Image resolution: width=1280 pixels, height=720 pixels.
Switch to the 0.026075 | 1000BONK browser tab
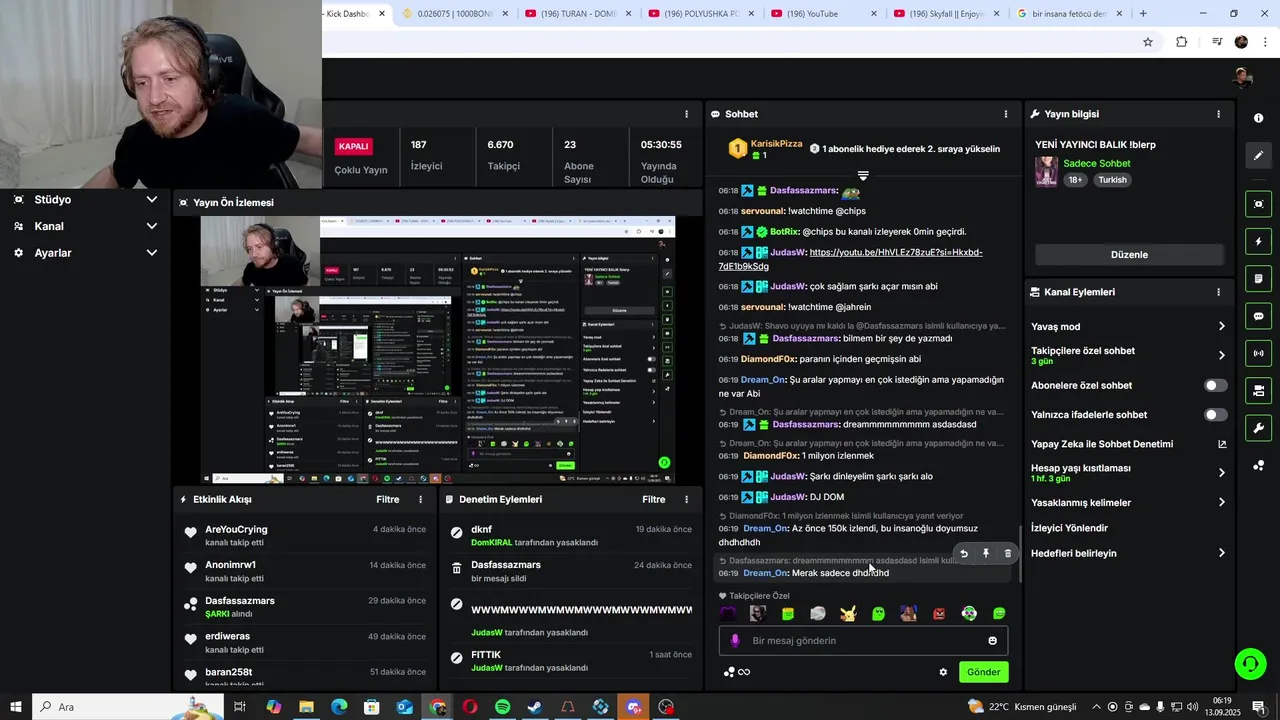(454, 14)
